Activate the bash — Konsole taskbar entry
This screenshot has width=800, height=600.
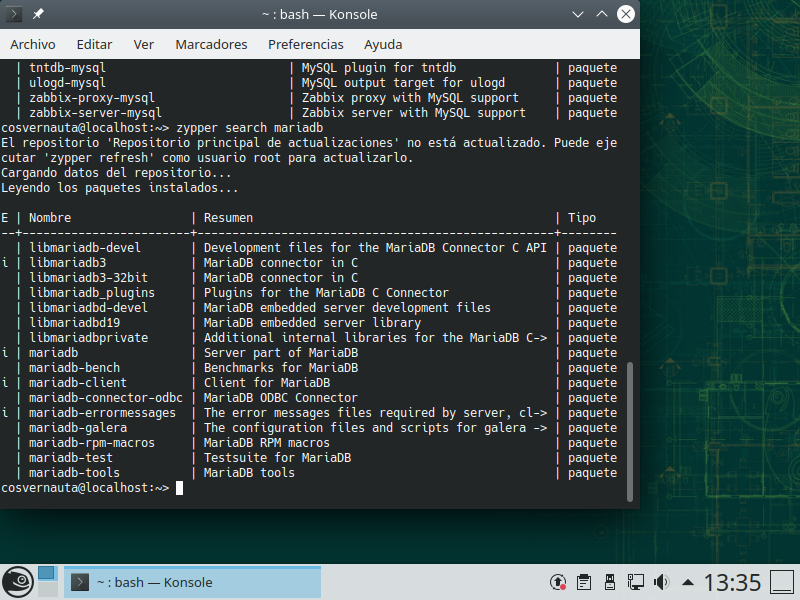click(x=192, y=582)
